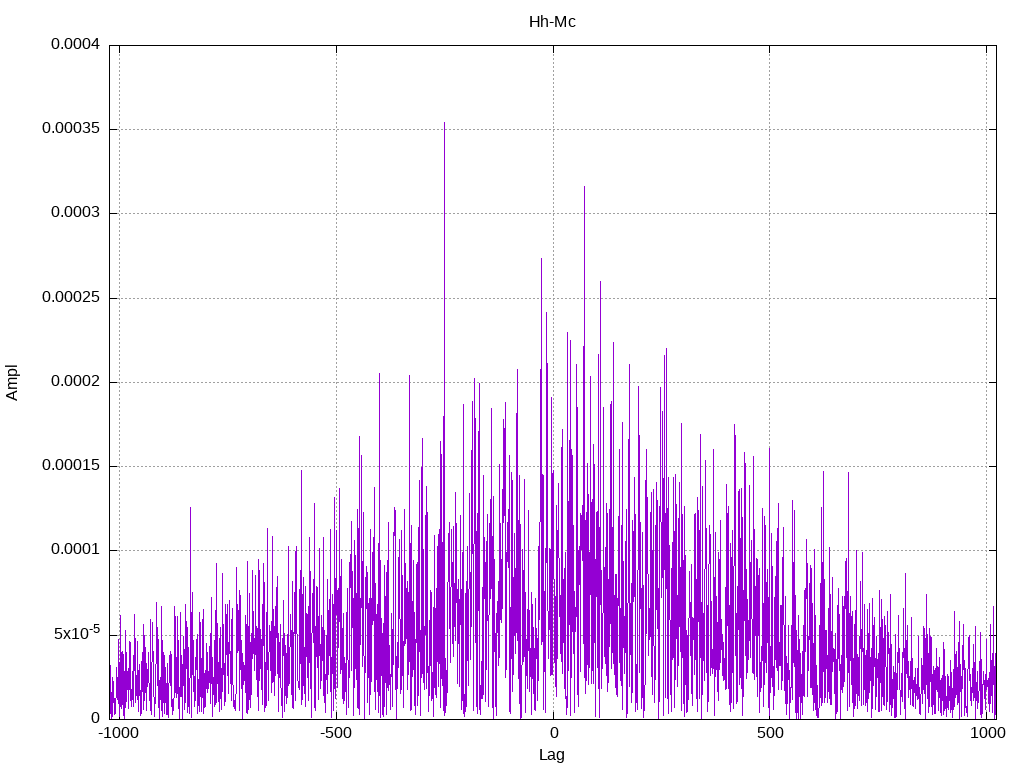Click the y-axis tick value 0.0002
This screenshot has height=768, width=1024.
pos(76,382)
